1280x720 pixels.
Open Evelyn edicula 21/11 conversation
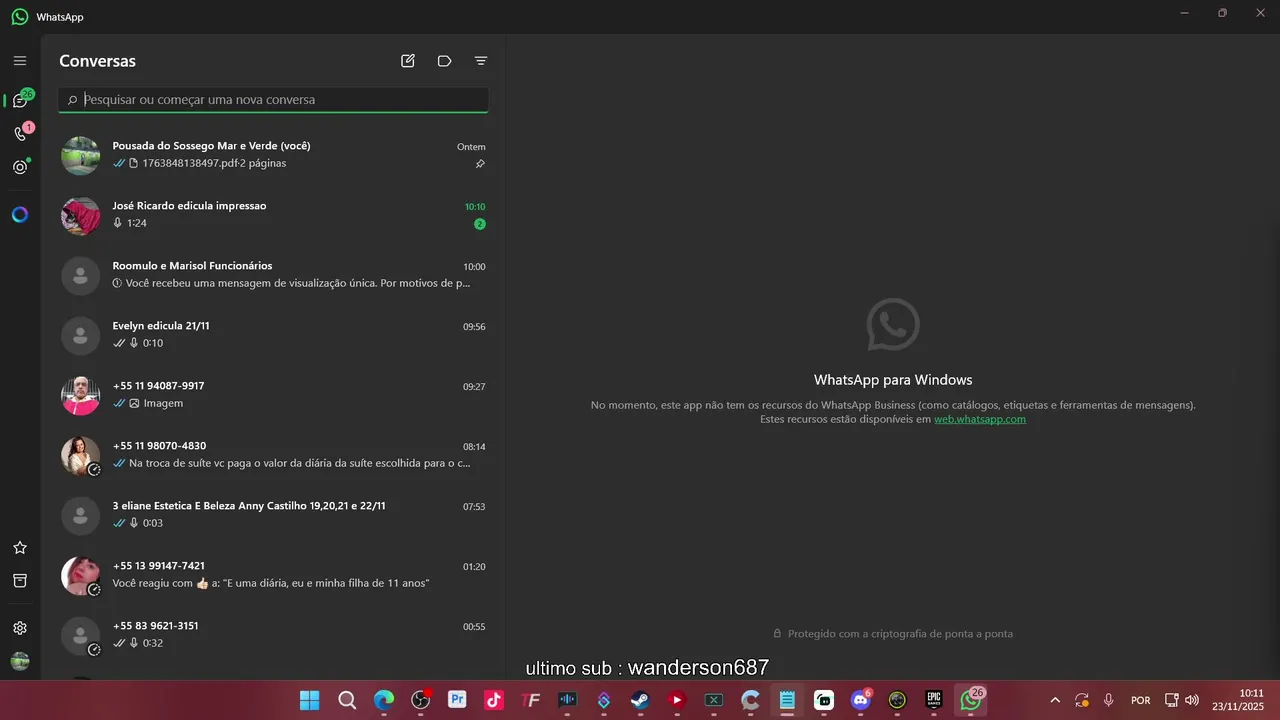tap(273, 335)
